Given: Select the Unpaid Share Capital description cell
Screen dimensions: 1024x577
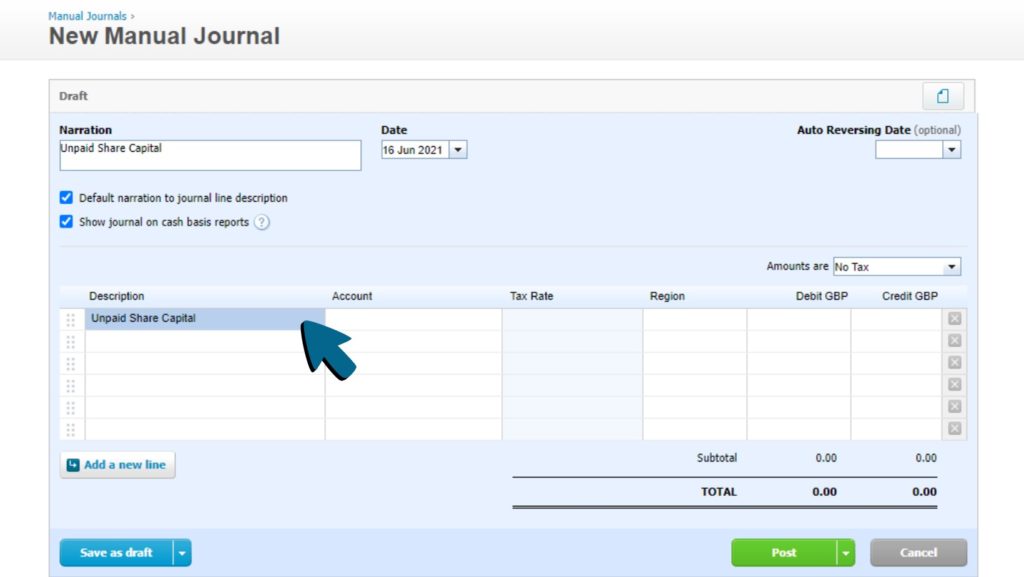Looking at the screenshot, I should coord(205,319).
